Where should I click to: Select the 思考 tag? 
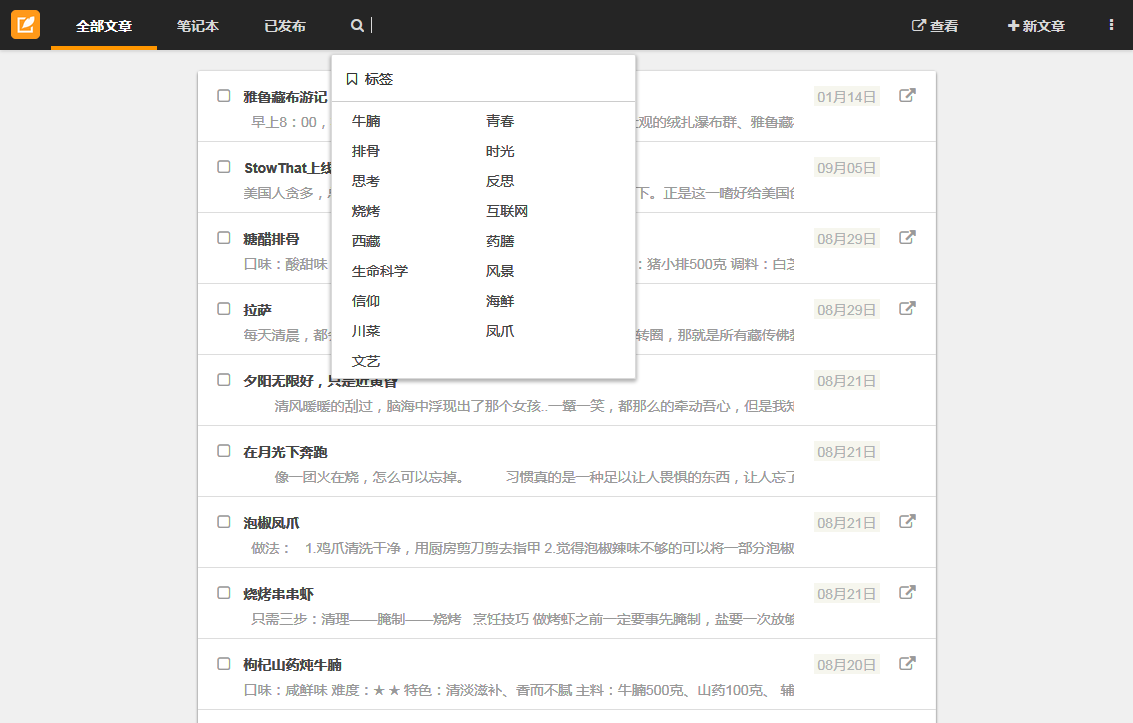366,181
